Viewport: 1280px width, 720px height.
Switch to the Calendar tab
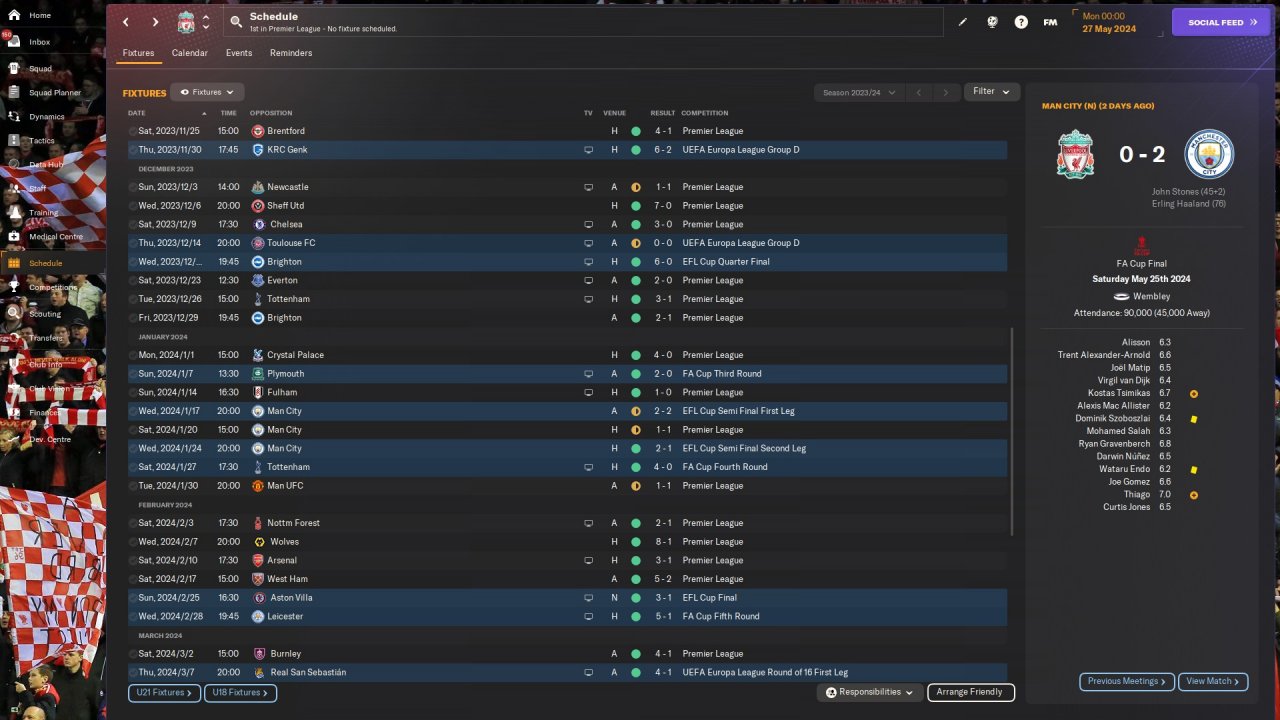[x=189, y=53]
